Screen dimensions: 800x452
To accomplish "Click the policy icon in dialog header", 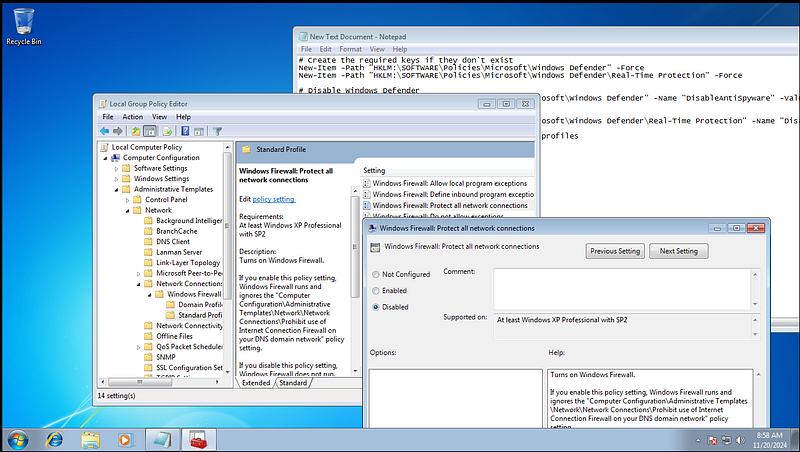I will (x=375, y=247).
